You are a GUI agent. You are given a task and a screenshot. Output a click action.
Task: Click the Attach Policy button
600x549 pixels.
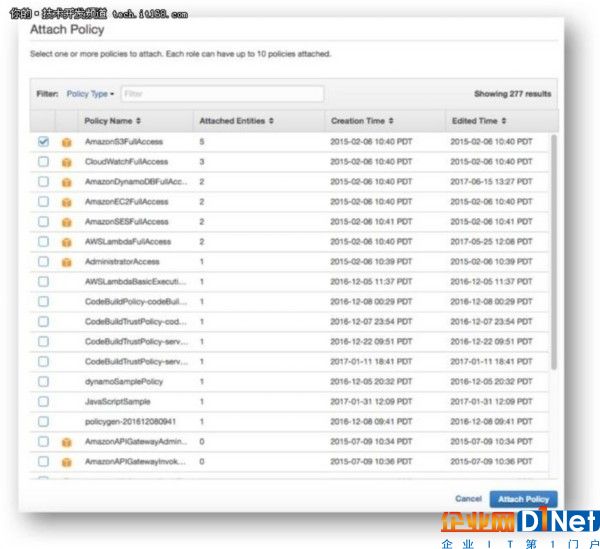(x=523, y=499)
